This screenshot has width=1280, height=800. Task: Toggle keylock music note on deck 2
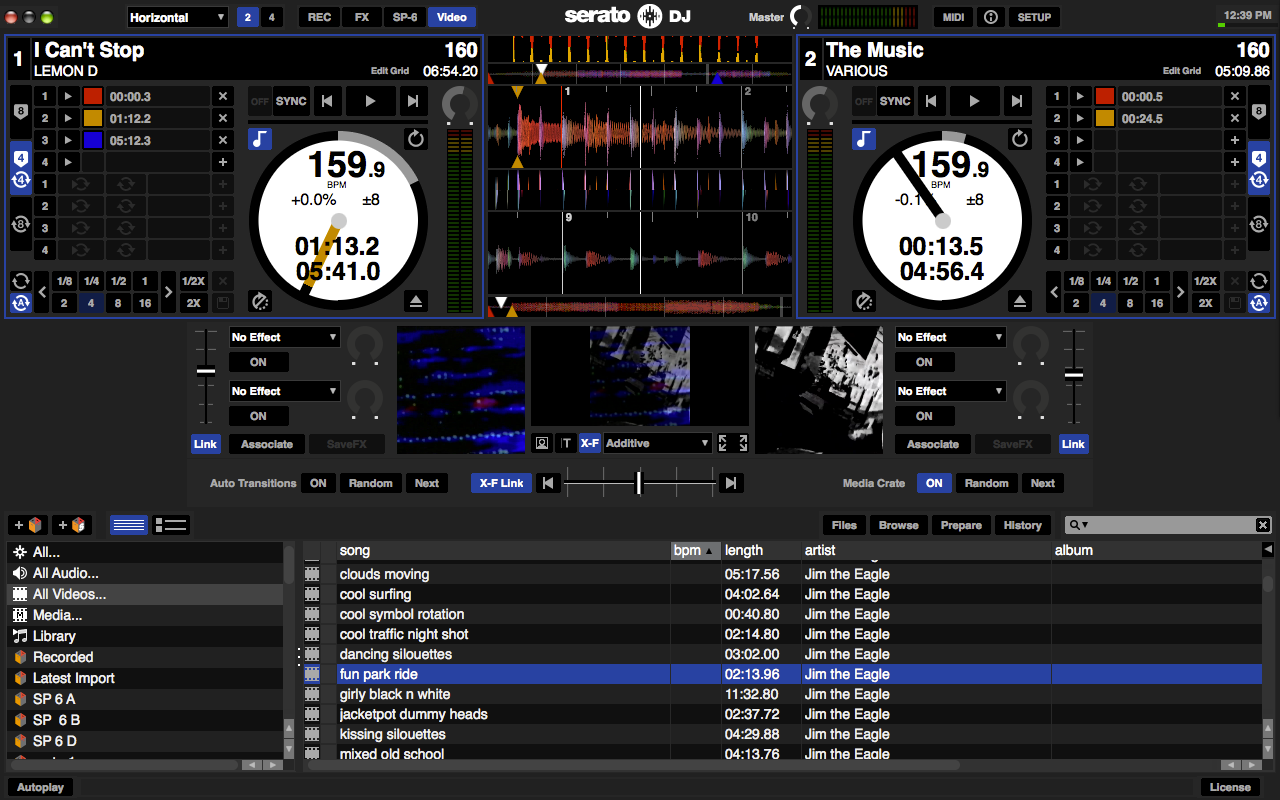pos(864,139)
